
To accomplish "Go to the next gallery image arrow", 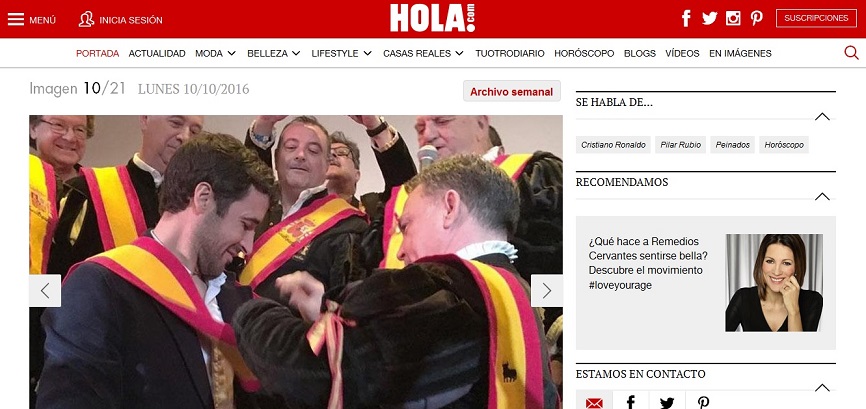I will click(x=547, y=291).
